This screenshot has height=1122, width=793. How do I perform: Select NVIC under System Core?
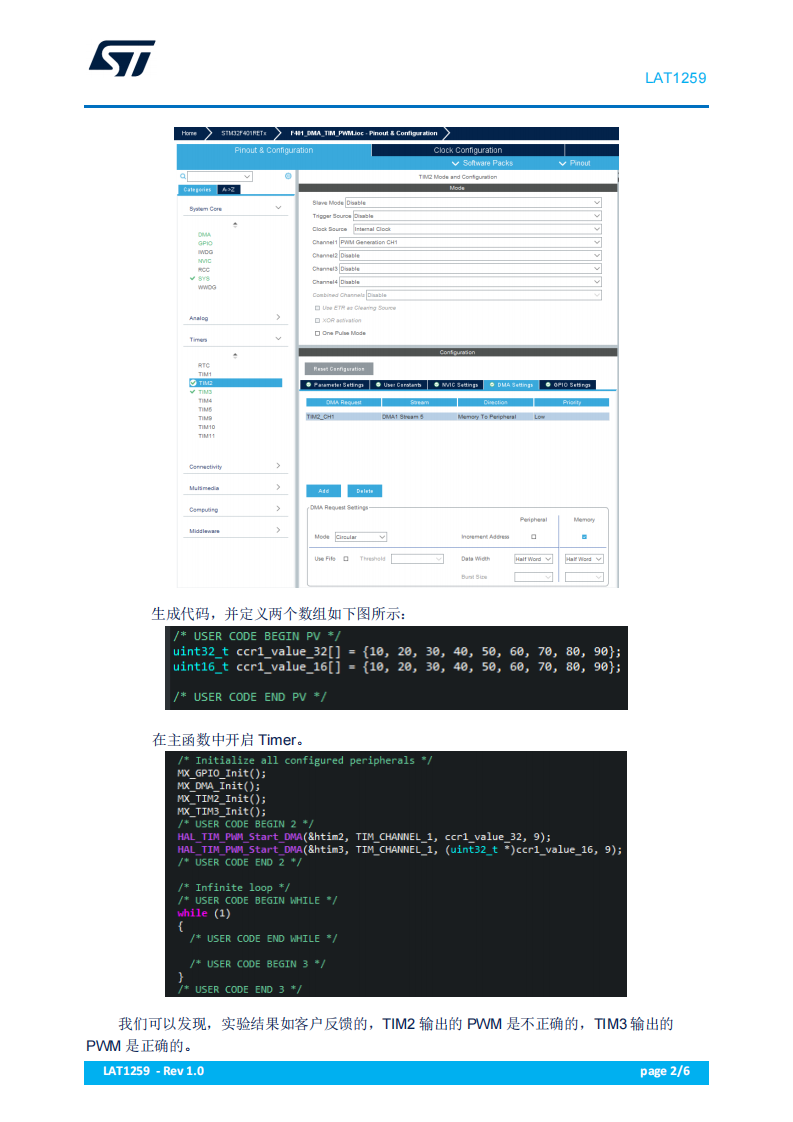[x=205, y=261]
